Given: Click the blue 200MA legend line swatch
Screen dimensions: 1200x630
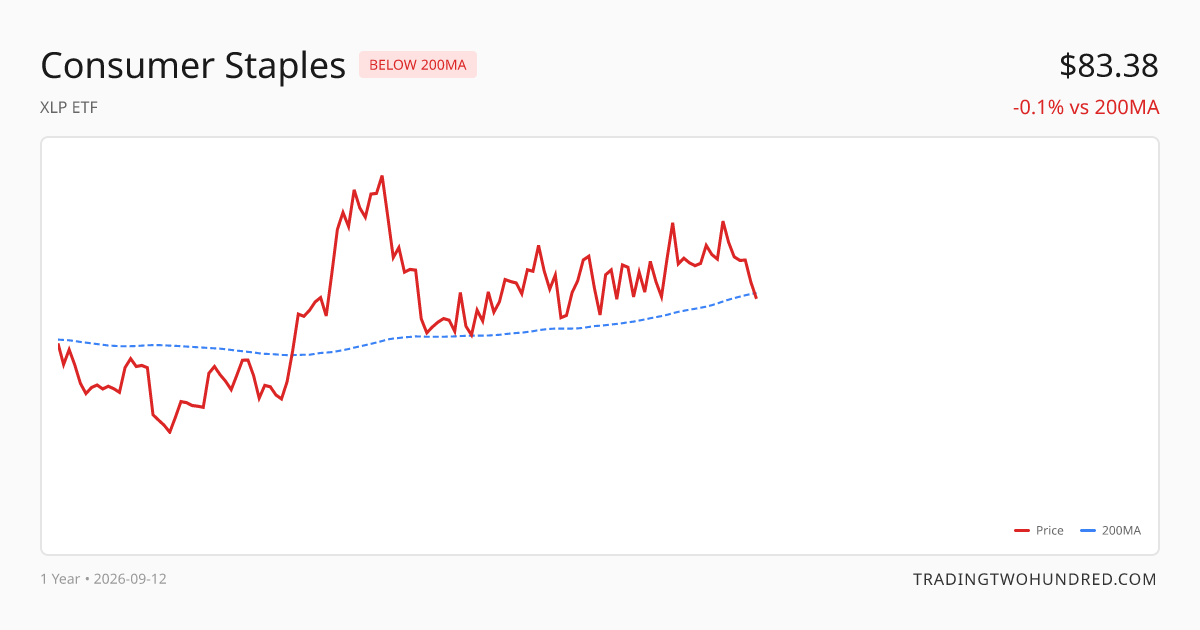Looking at the screenshot, I should (1088, 531).
